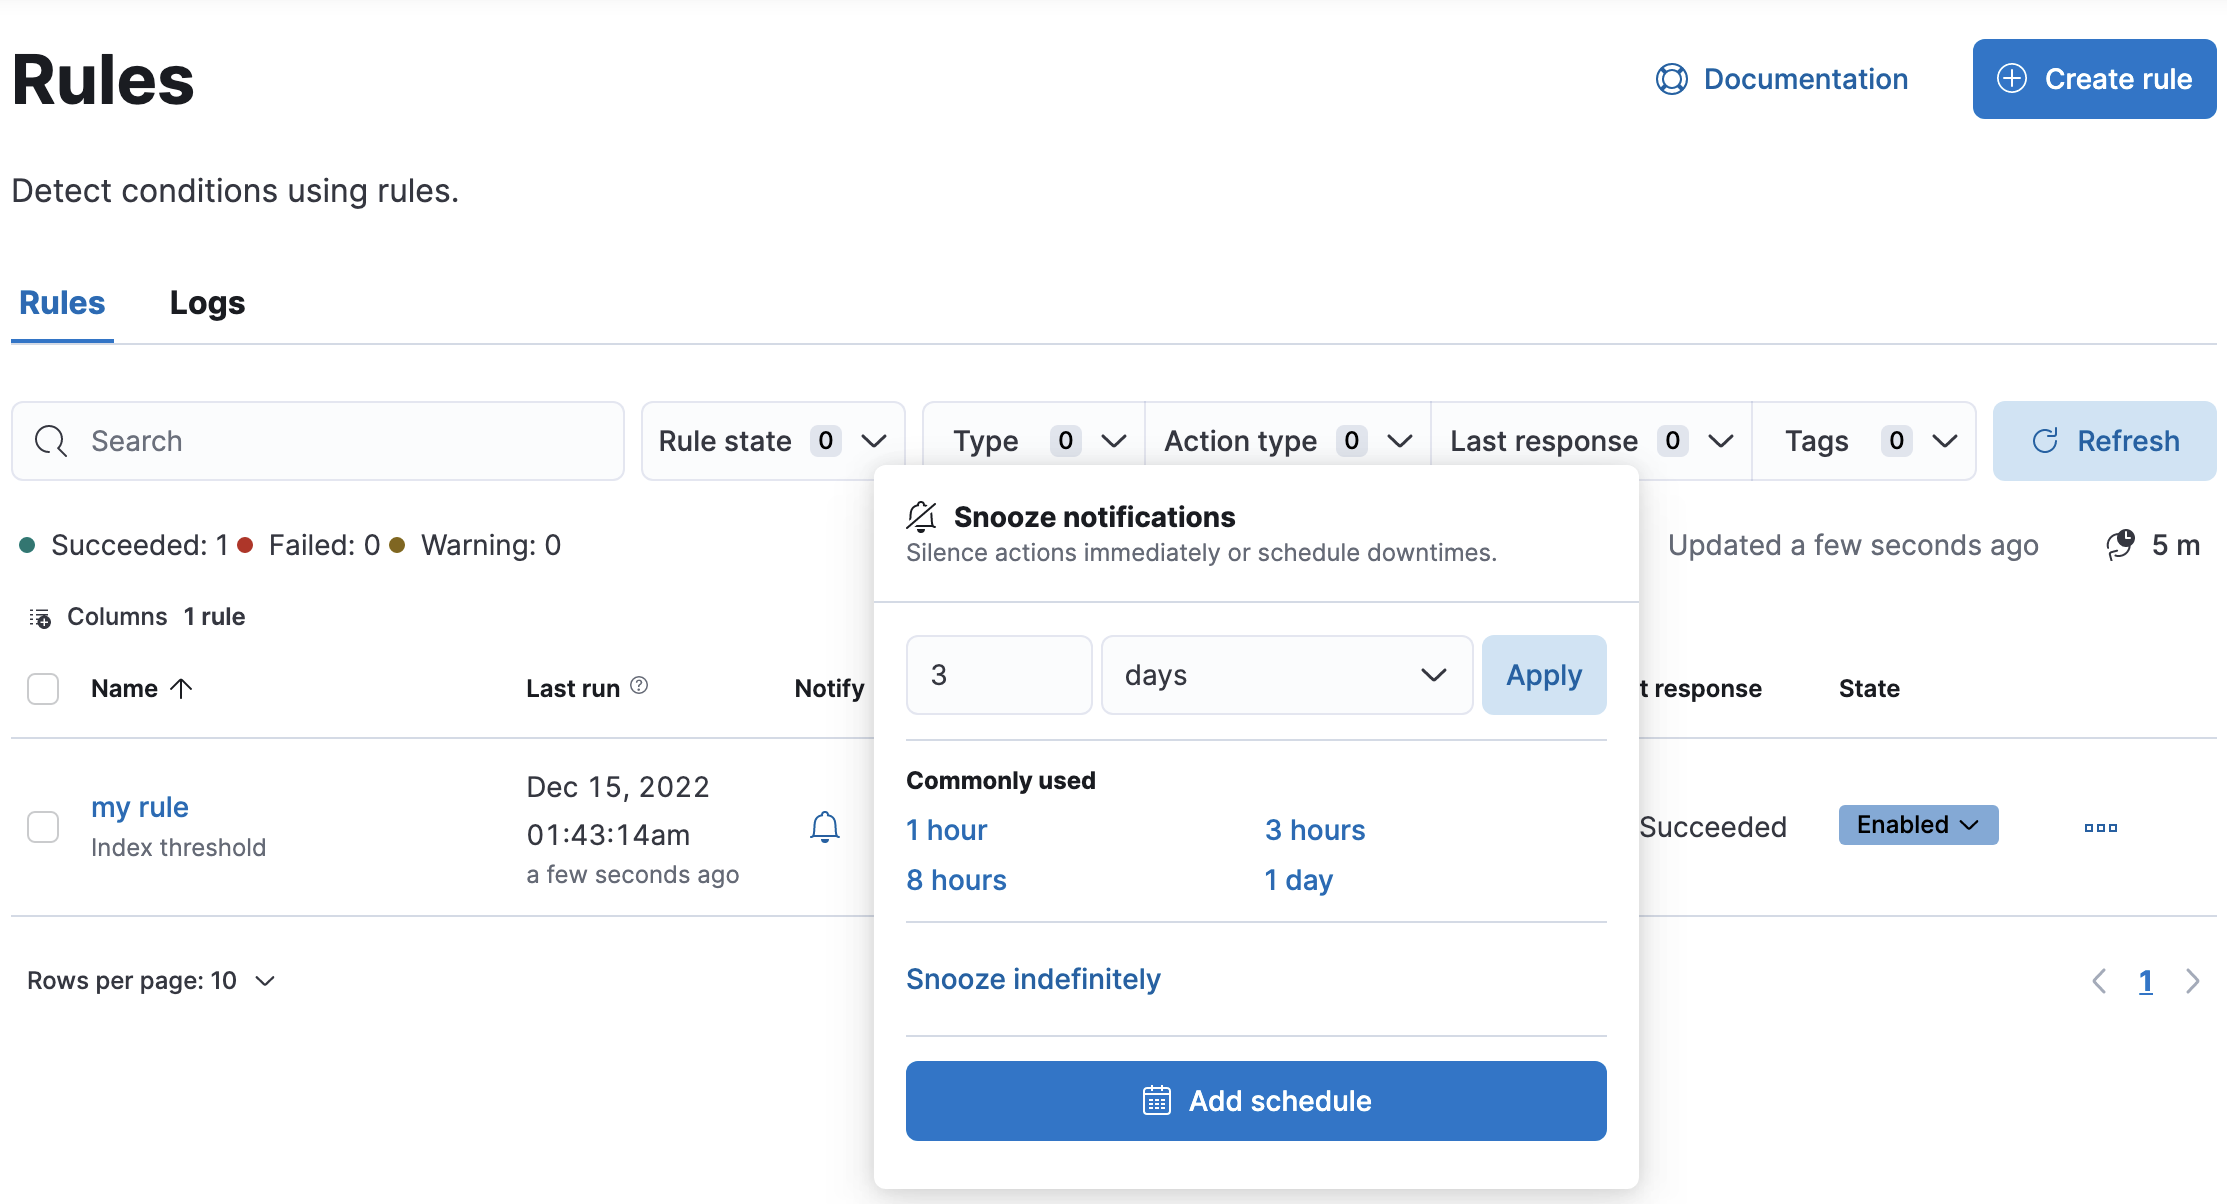2227x1204 pixels.
Task: Open the Enabled state dropdown
Action: point(1918,825)
